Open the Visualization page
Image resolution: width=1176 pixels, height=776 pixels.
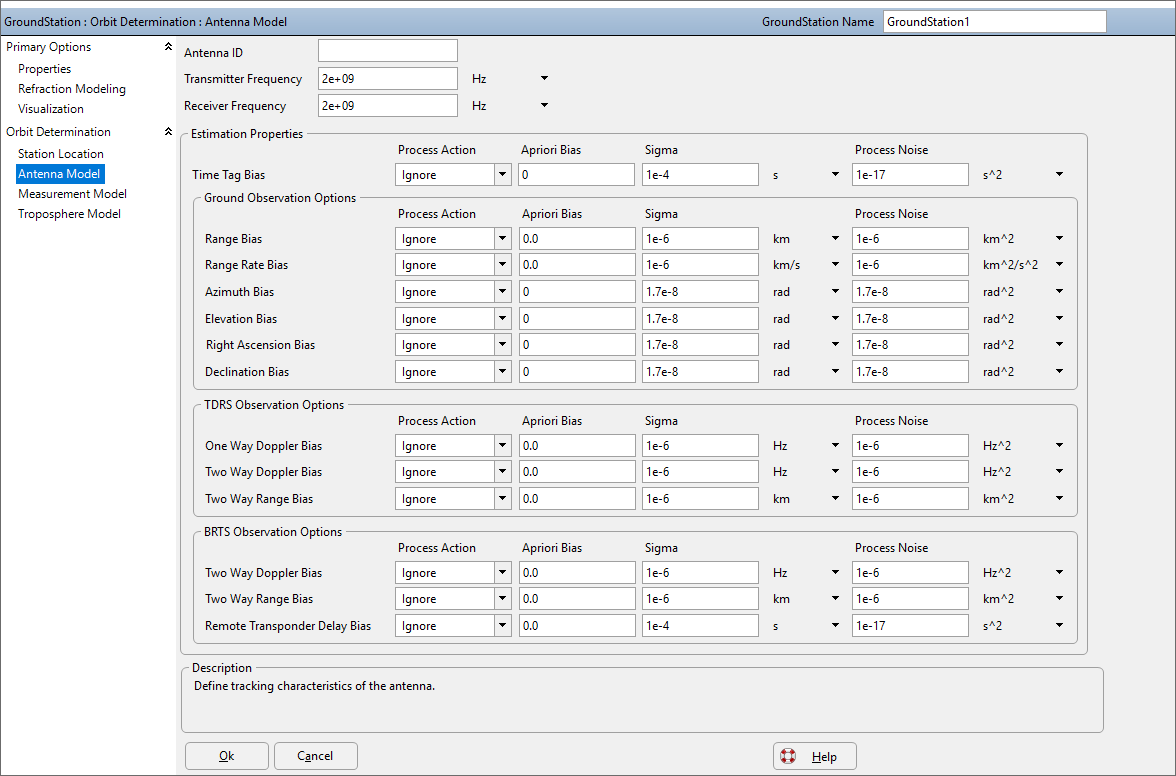(51, 109)
